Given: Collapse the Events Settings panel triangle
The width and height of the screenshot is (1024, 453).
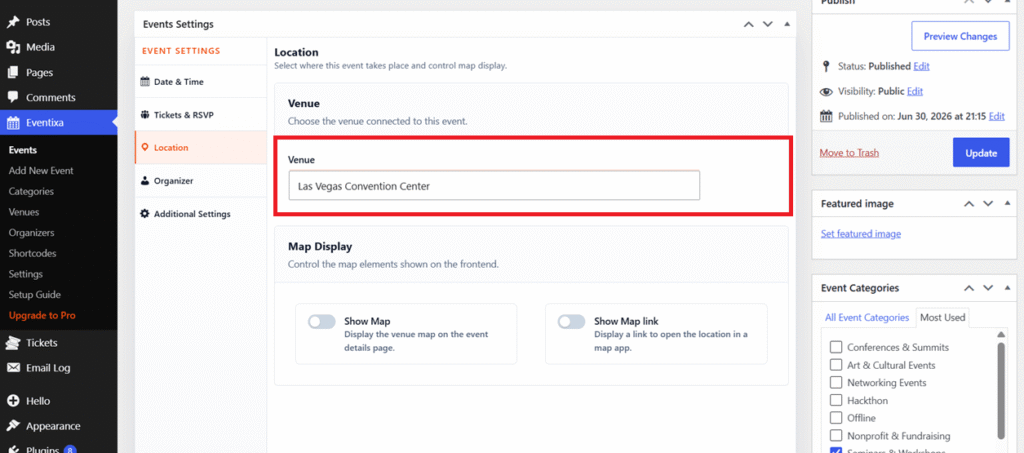Looking at the screenshot, I should tap(787, 24).
